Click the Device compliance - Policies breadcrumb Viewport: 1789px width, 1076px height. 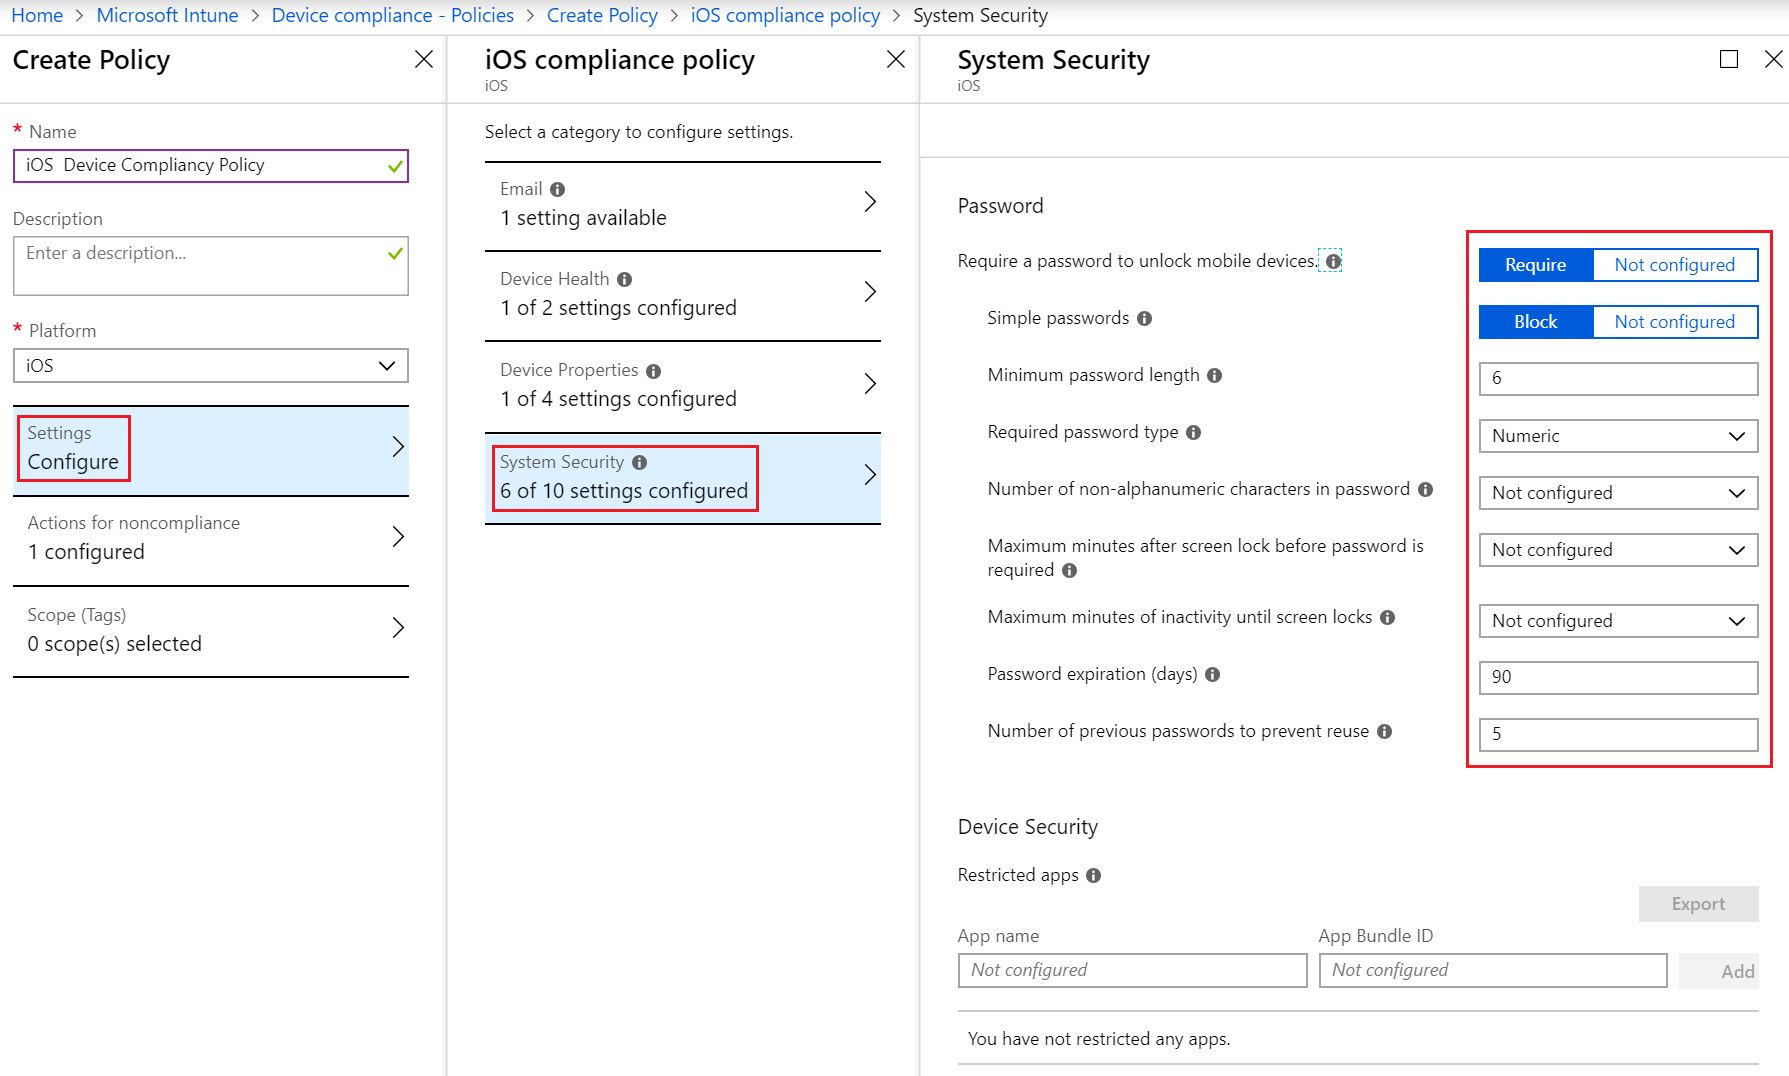coord(392,16)
